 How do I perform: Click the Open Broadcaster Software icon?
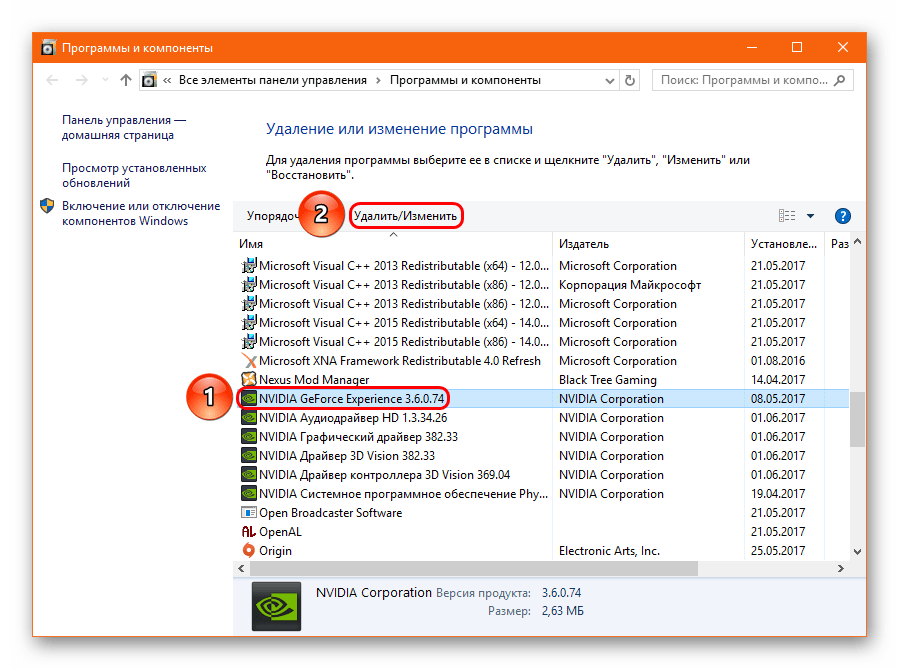point(249,513)
